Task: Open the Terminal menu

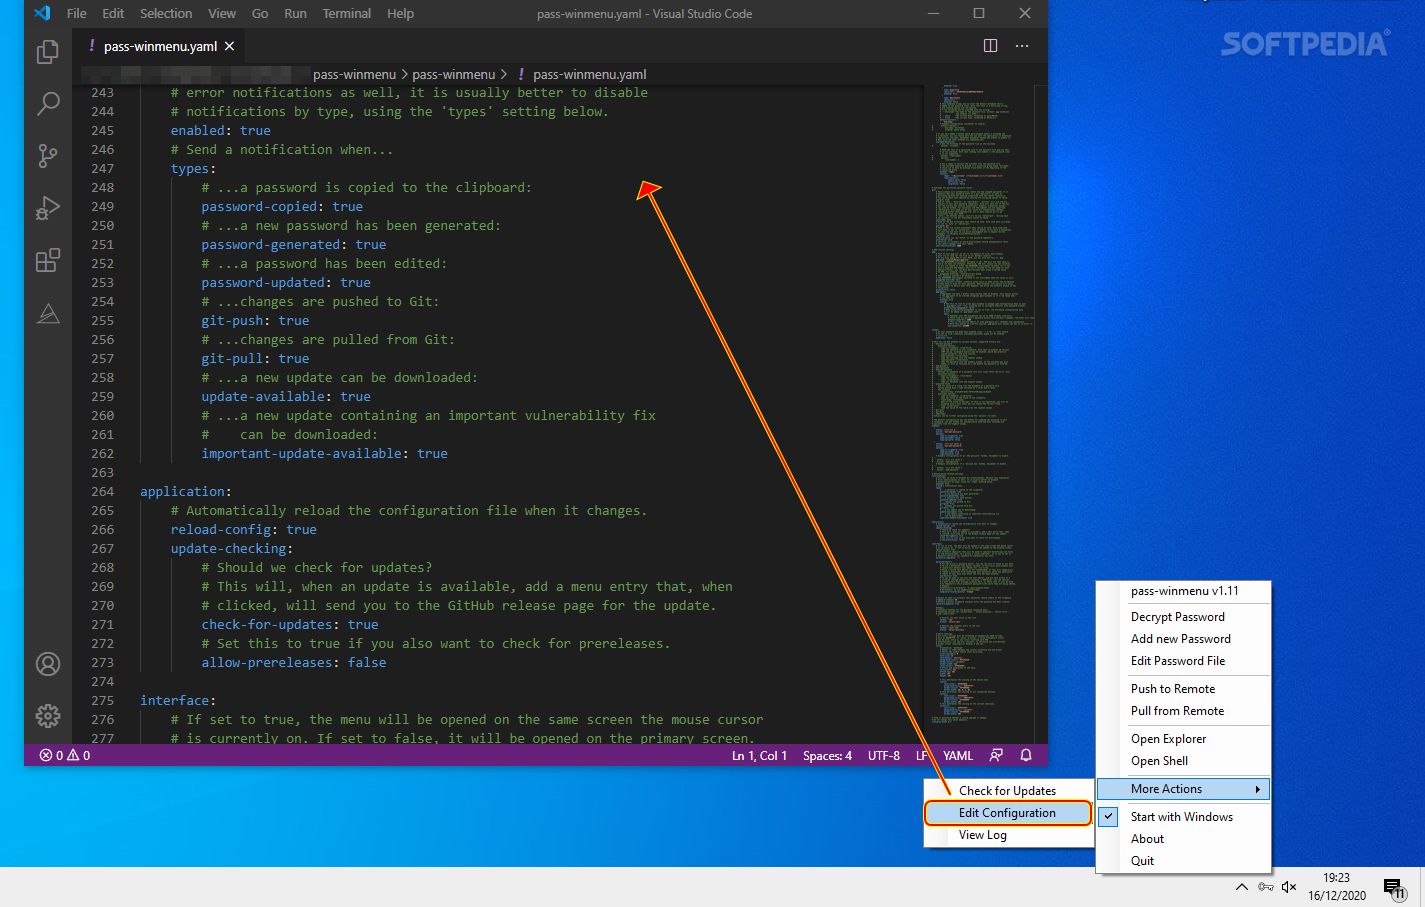Action: pos(347,13)
